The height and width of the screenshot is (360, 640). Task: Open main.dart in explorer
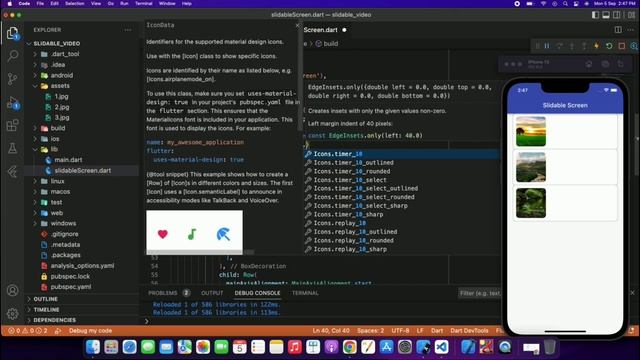pos(68,160)
